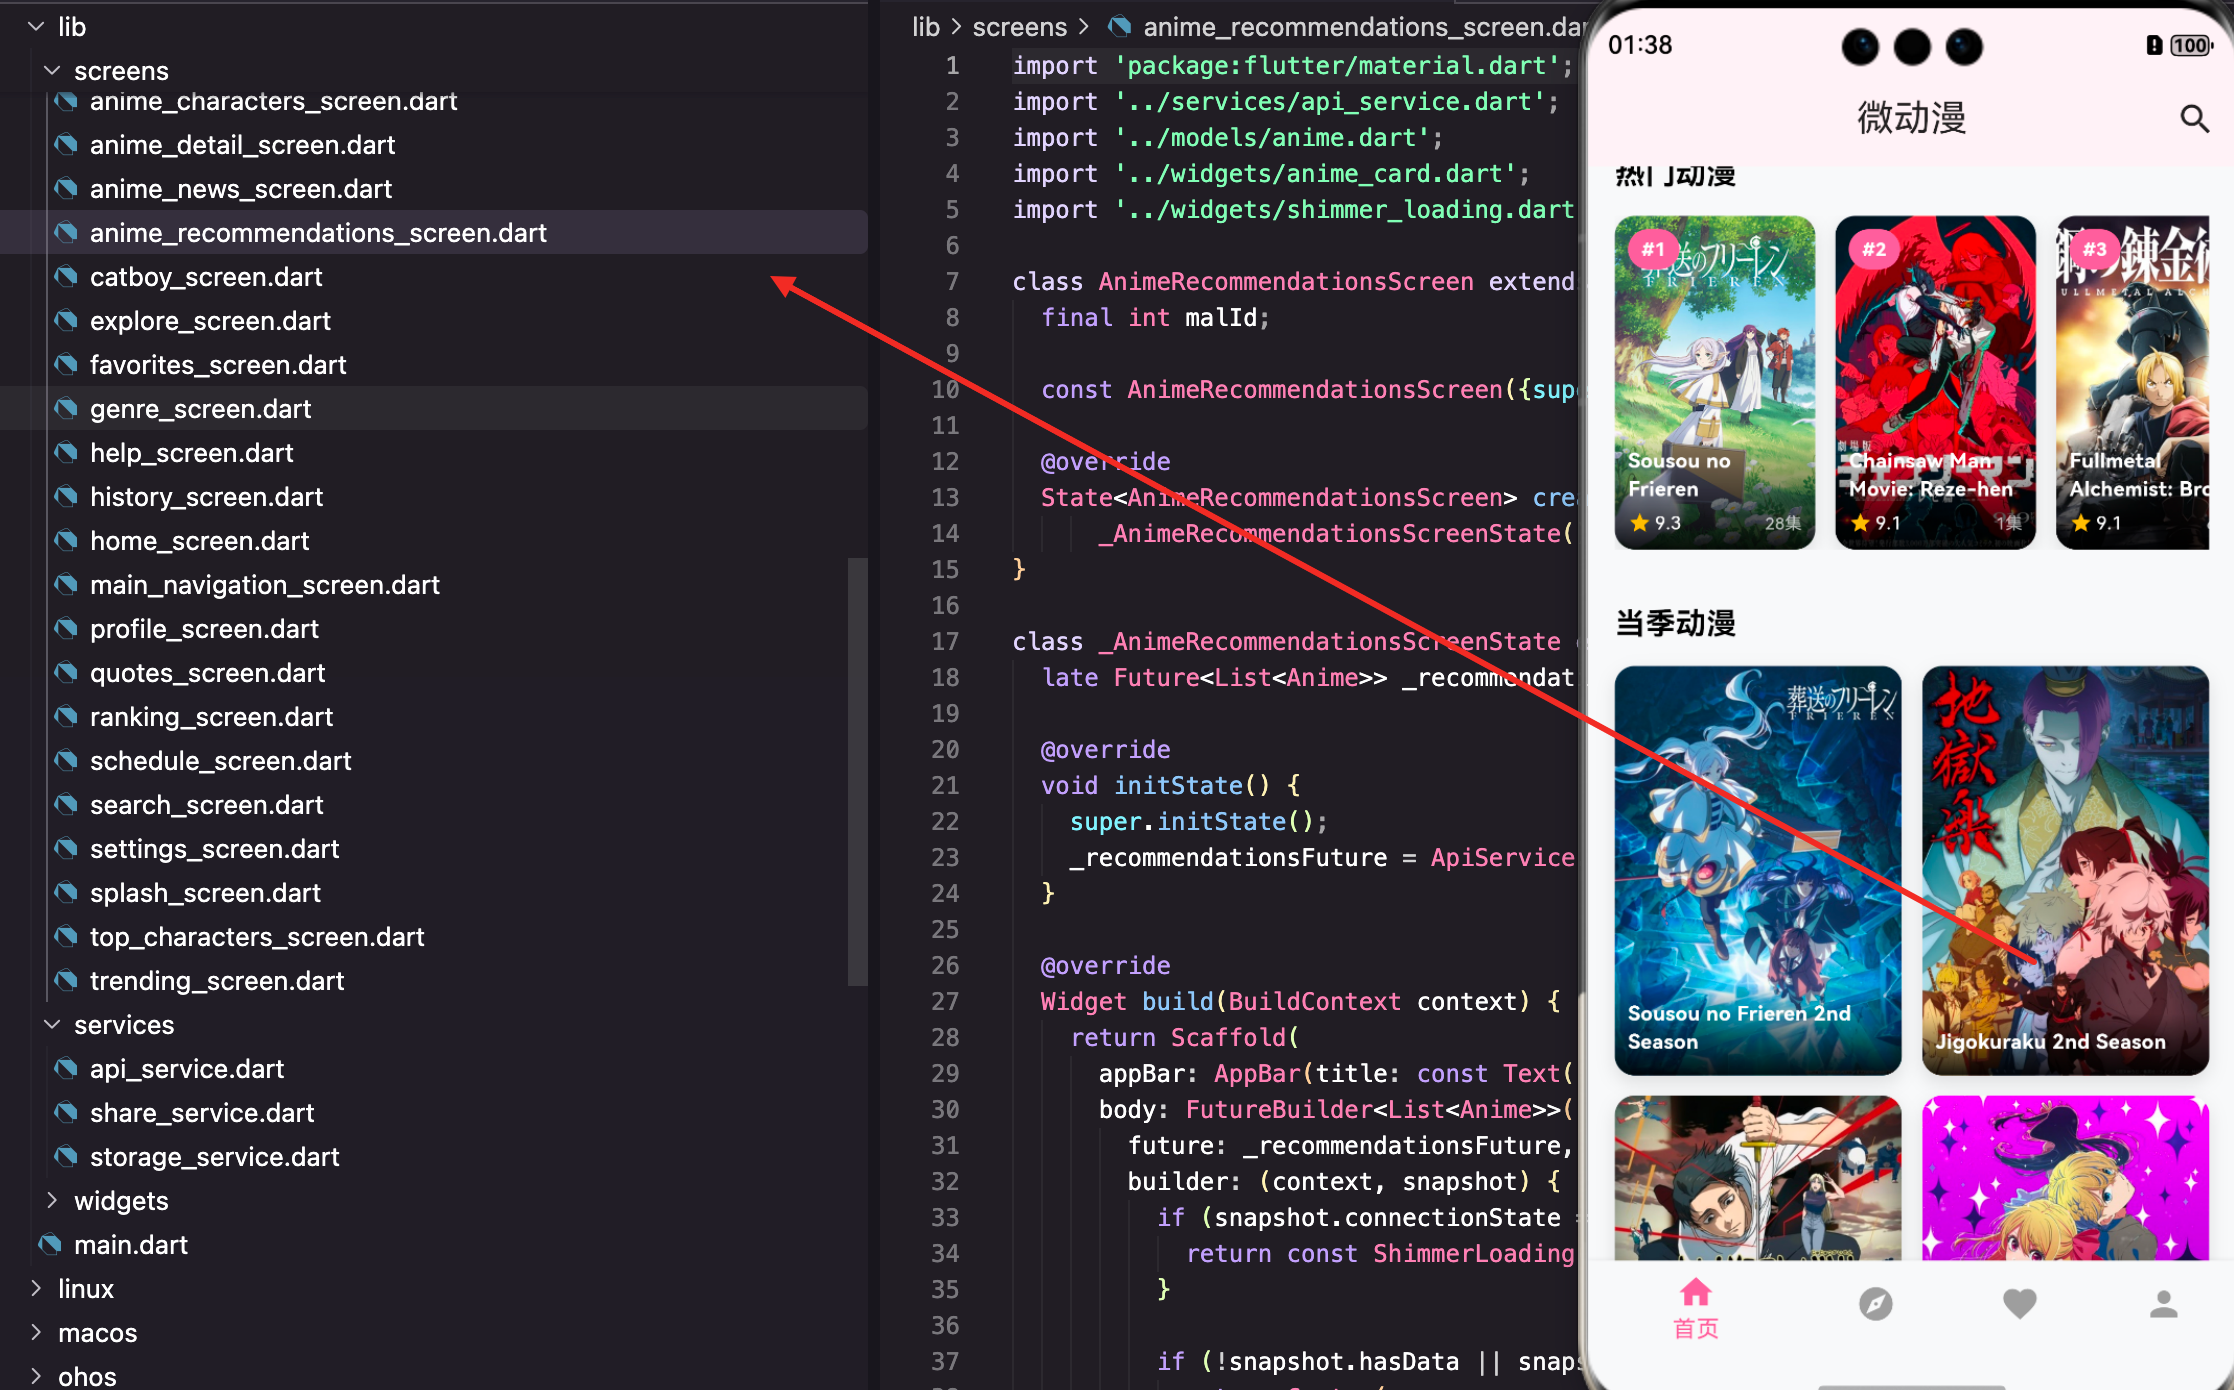Viewport: 2234px width, 1390px height.
Task: Click the screens breadcrumb segment
Action: [1019, 27]
